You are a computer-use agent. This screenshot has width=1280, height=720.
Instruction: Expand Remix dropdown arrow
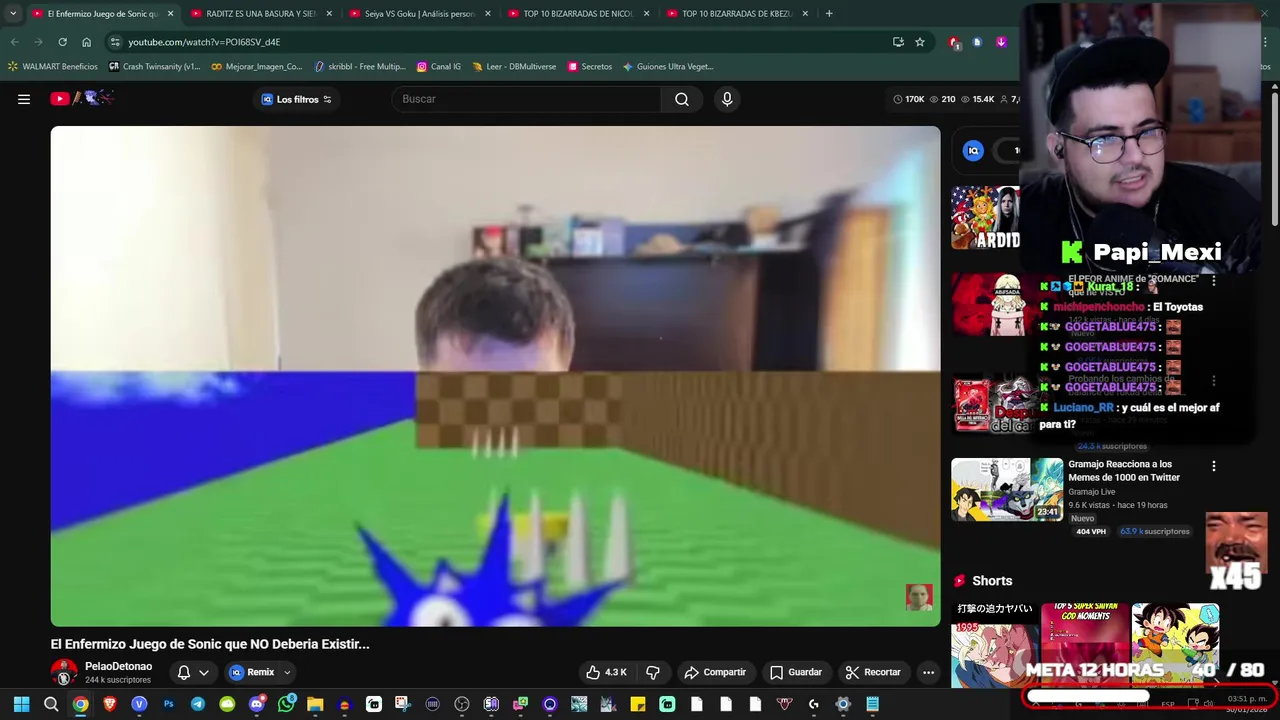(287, 672)
